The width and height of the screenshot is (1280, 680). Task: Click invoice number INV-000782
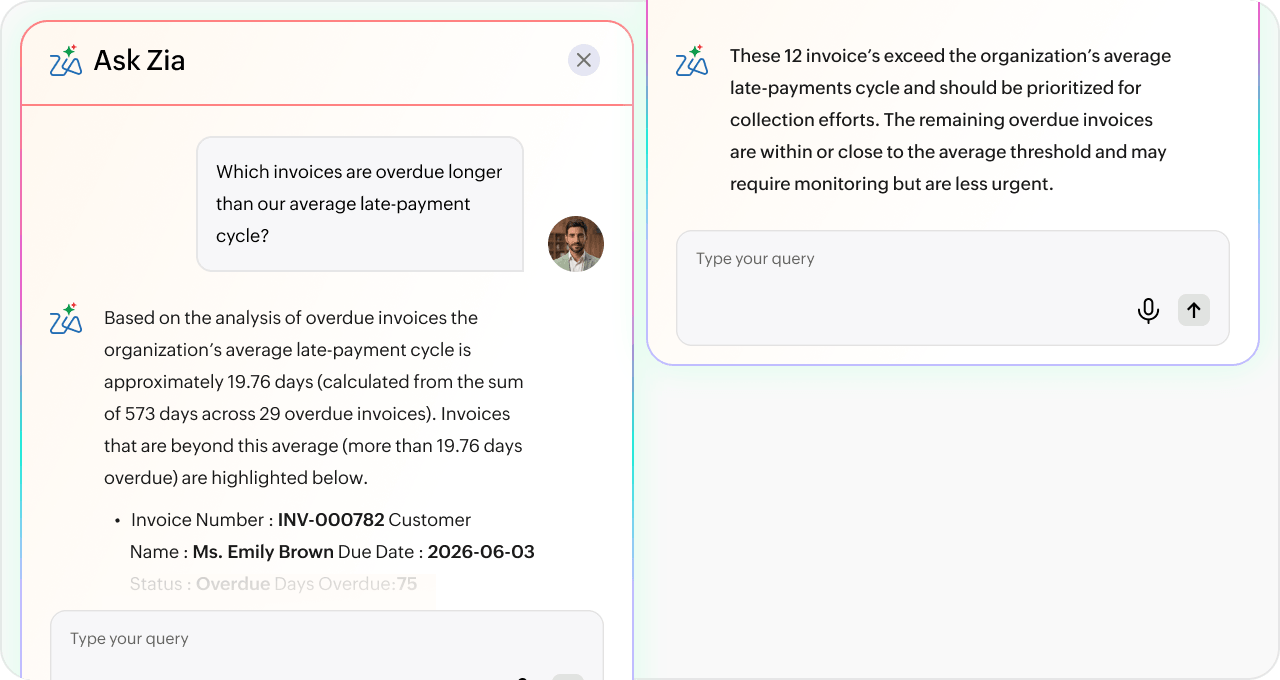(331, 520)
